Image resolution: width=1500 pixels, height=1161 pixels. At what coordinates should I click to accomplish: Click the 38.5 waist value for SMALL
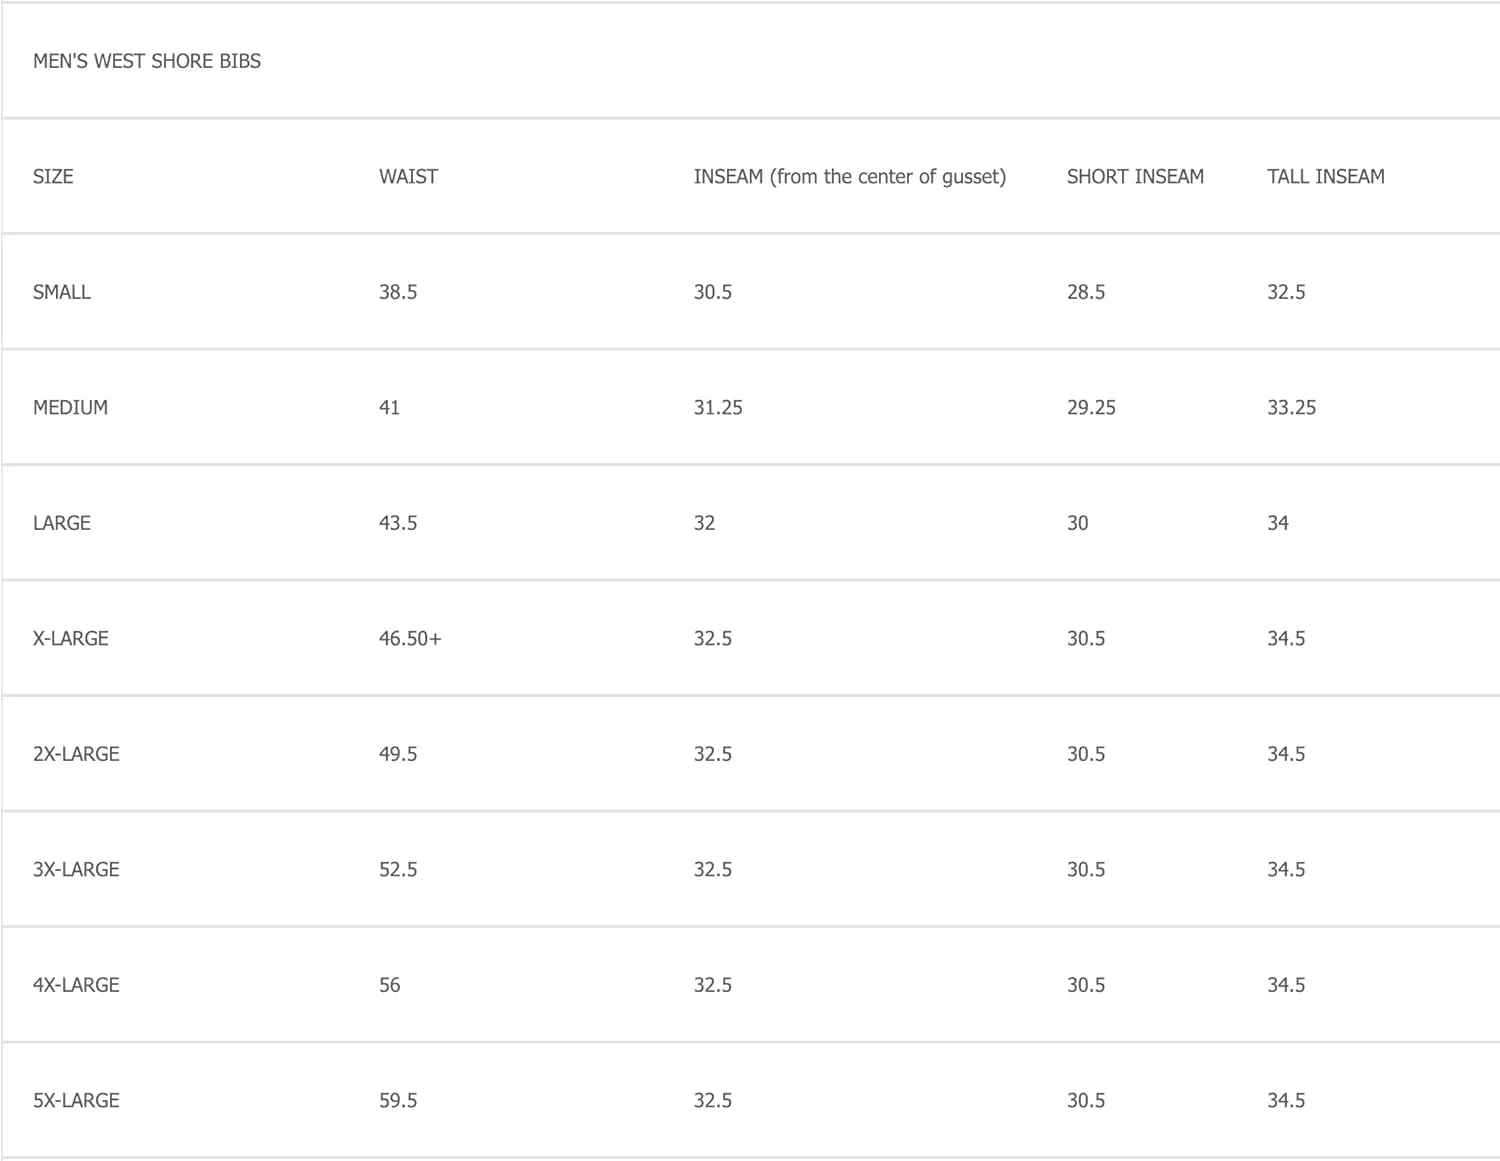coord(398,292)
